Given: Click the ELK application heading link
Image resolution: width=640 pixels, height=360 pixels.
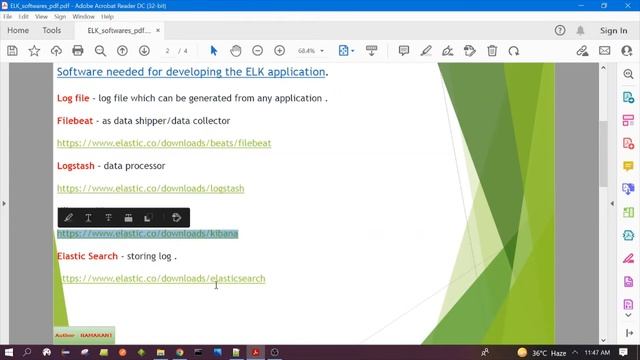Looking at the screenshot, I should pyautogui.click(x=191, y=72).
